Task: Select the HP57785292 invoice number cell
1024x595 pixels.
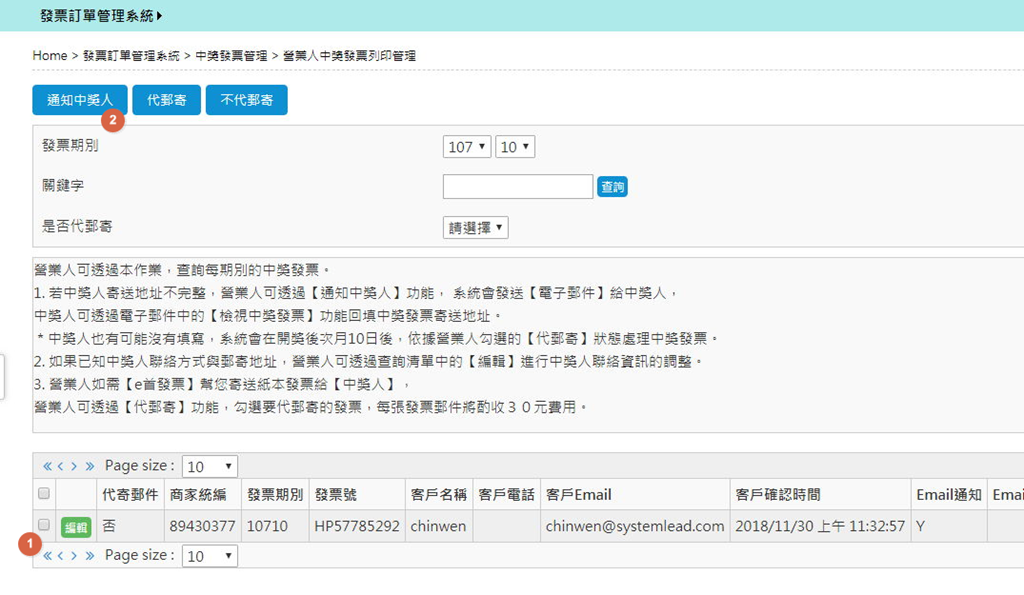Action: pos(357,526)
